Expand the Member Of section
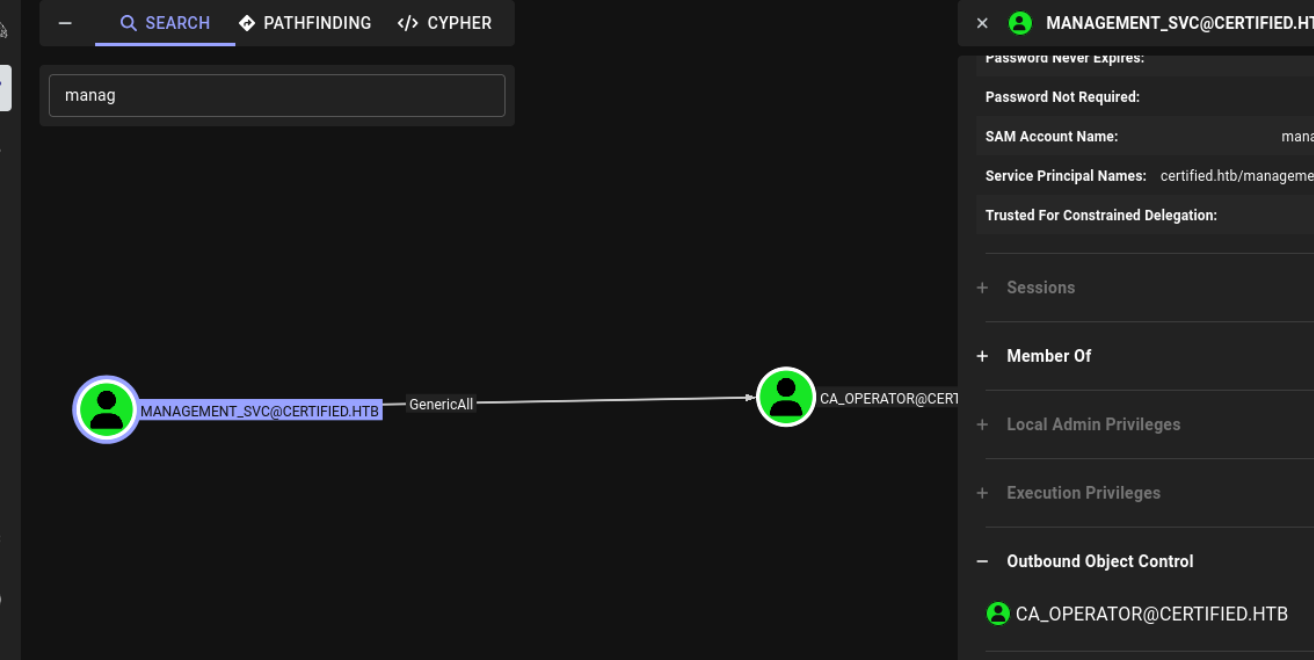The width and height of the screenshot is (1314, 660). point(1048,356)
